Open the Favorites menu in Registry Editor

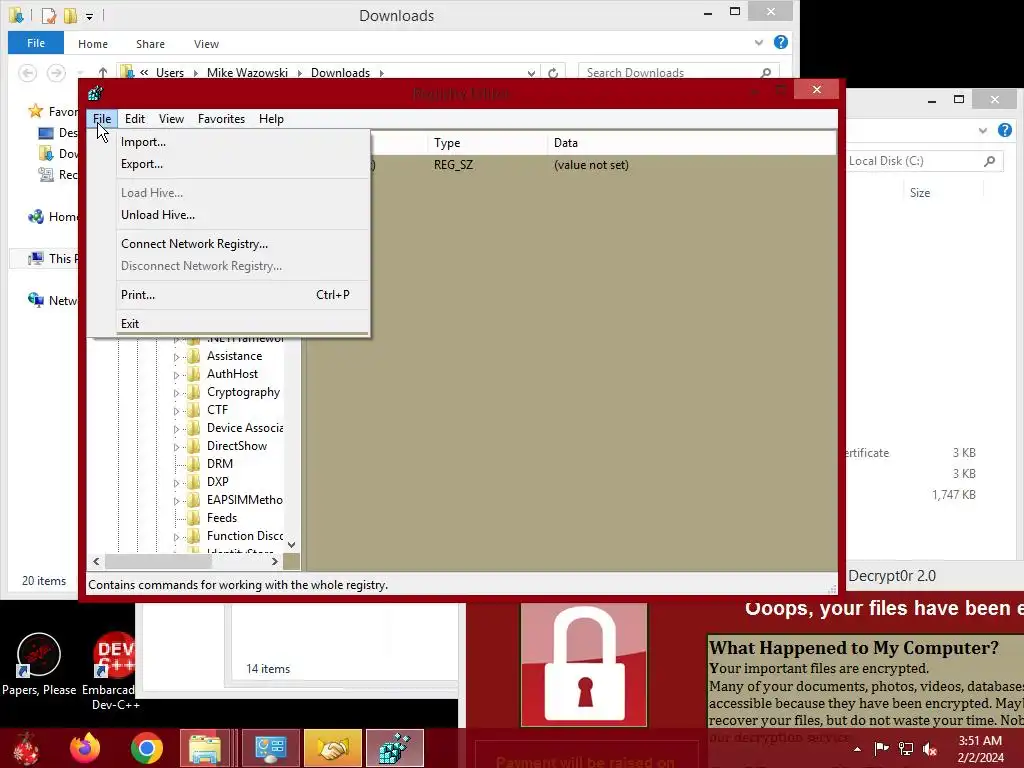(x=221, y=119)
